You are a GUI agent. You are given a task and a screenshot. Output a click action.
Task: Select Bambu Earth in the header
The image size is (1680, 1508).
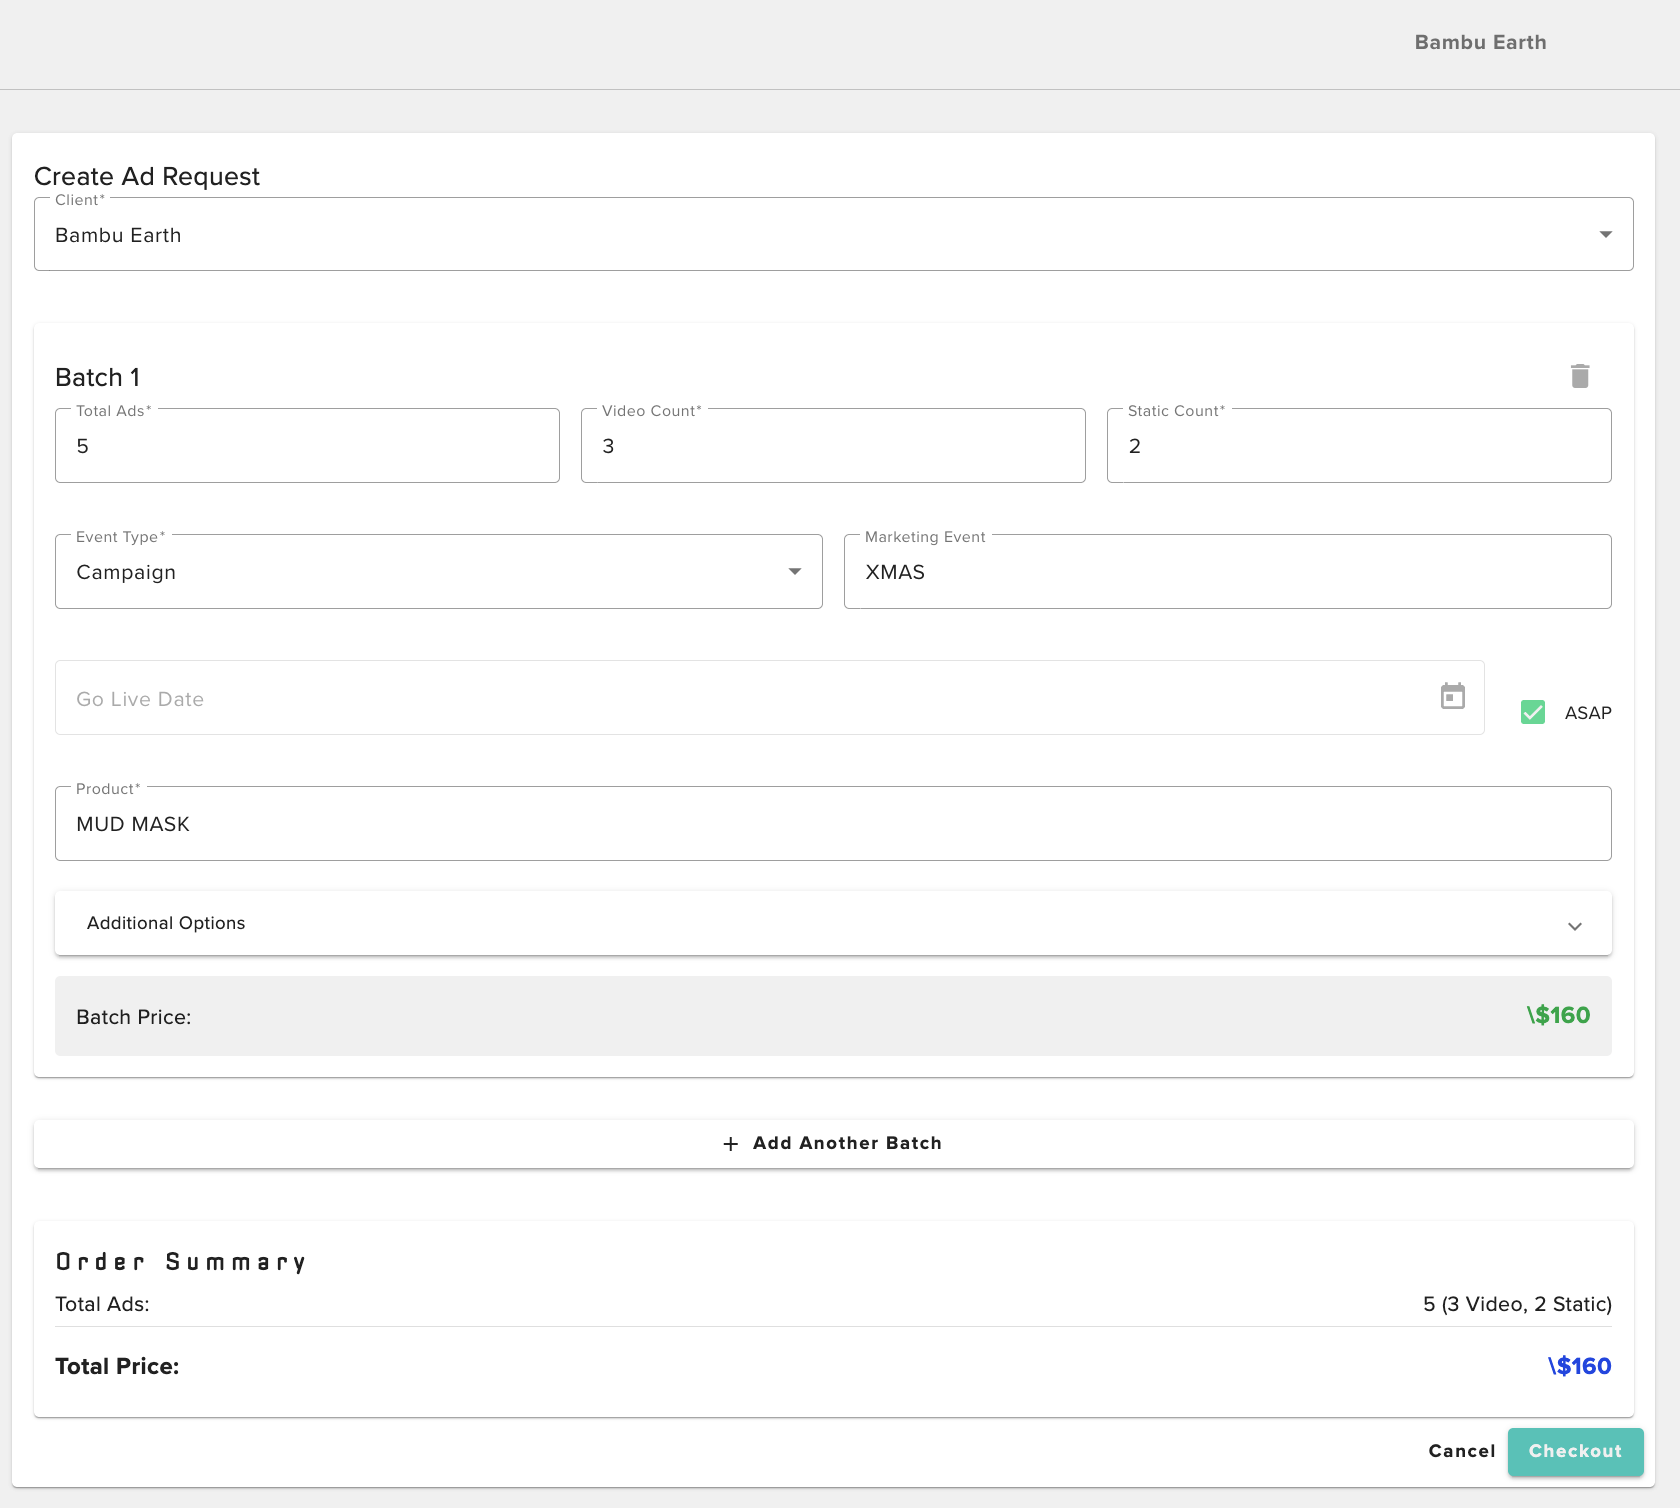(x=1480, y=42)
